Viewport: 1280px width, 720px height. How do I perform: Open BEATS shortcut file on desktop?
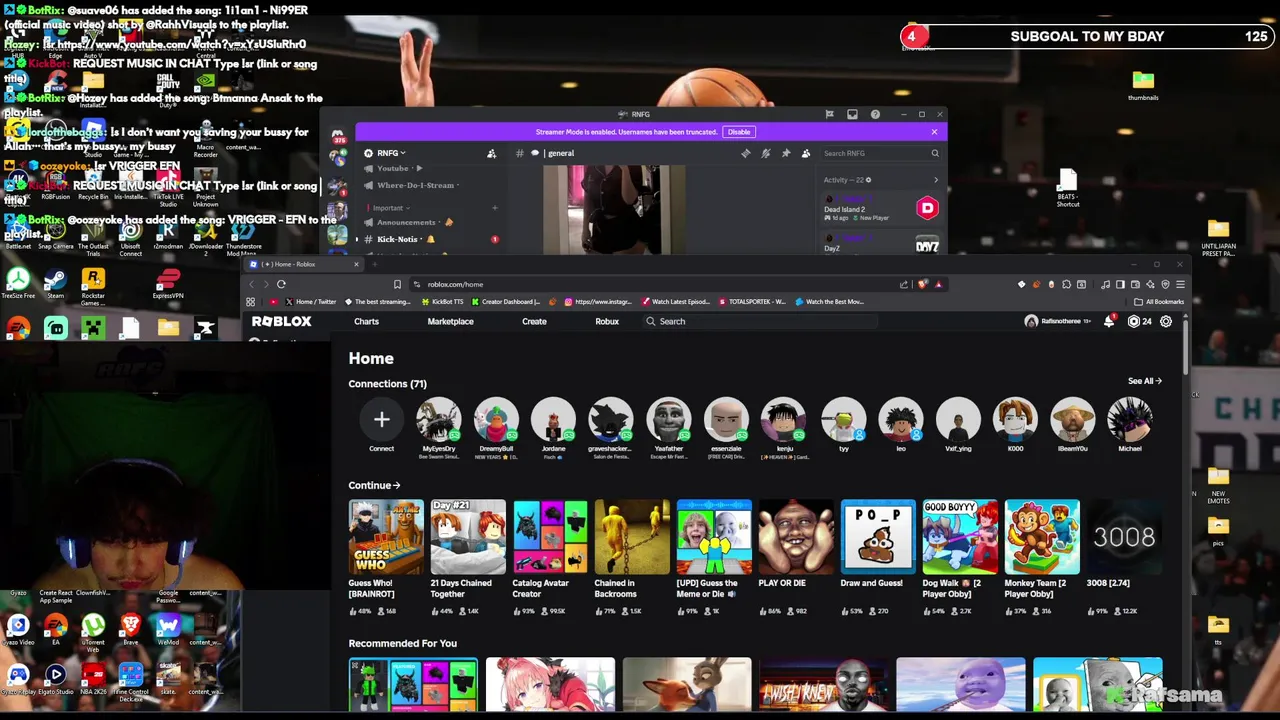tap(1067, 188)
